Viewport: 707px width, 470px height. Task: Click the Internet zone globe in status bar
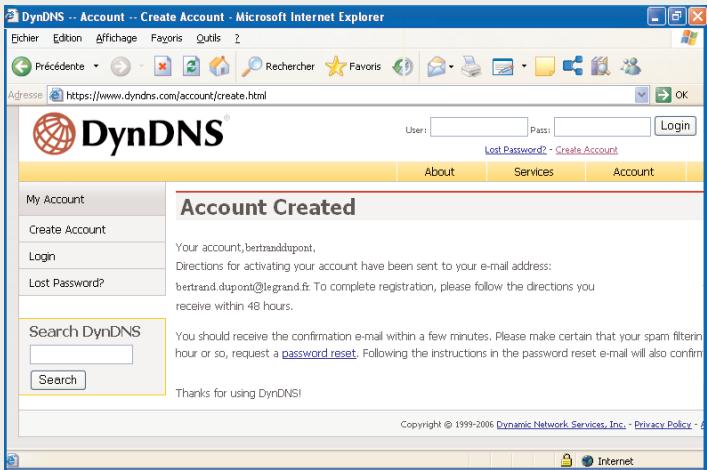pyautogui.click(x=587, y=461)
